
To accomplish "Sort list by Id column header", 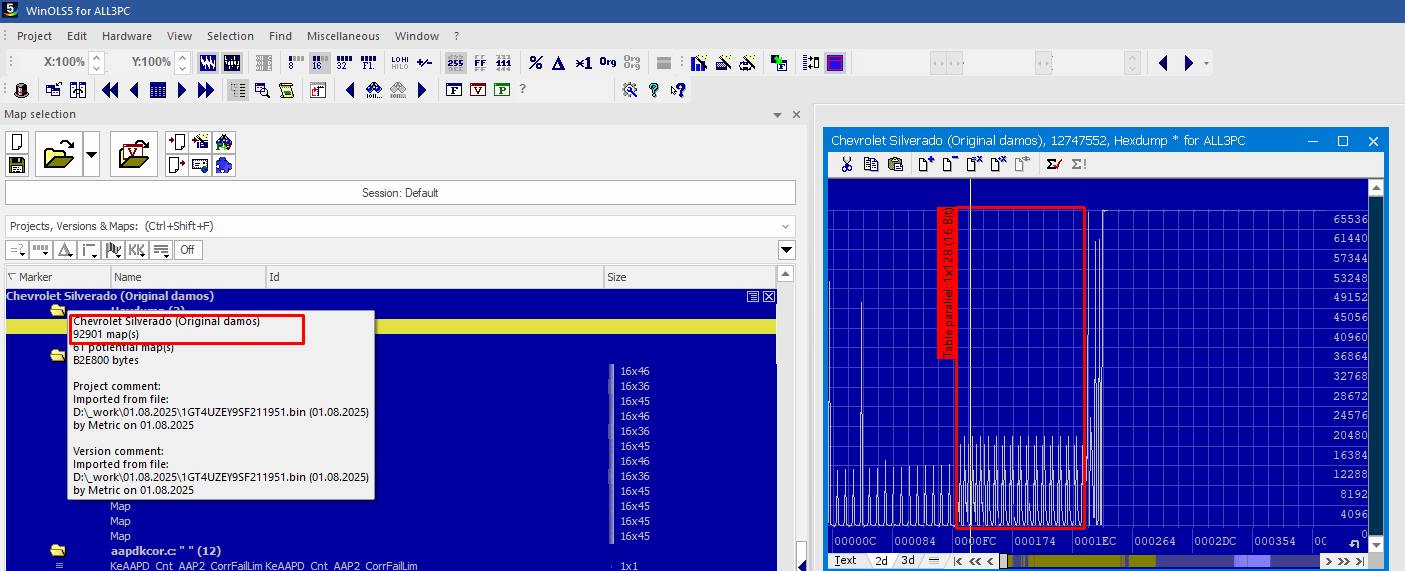I will pyautogui.click(x=435, y=277).
